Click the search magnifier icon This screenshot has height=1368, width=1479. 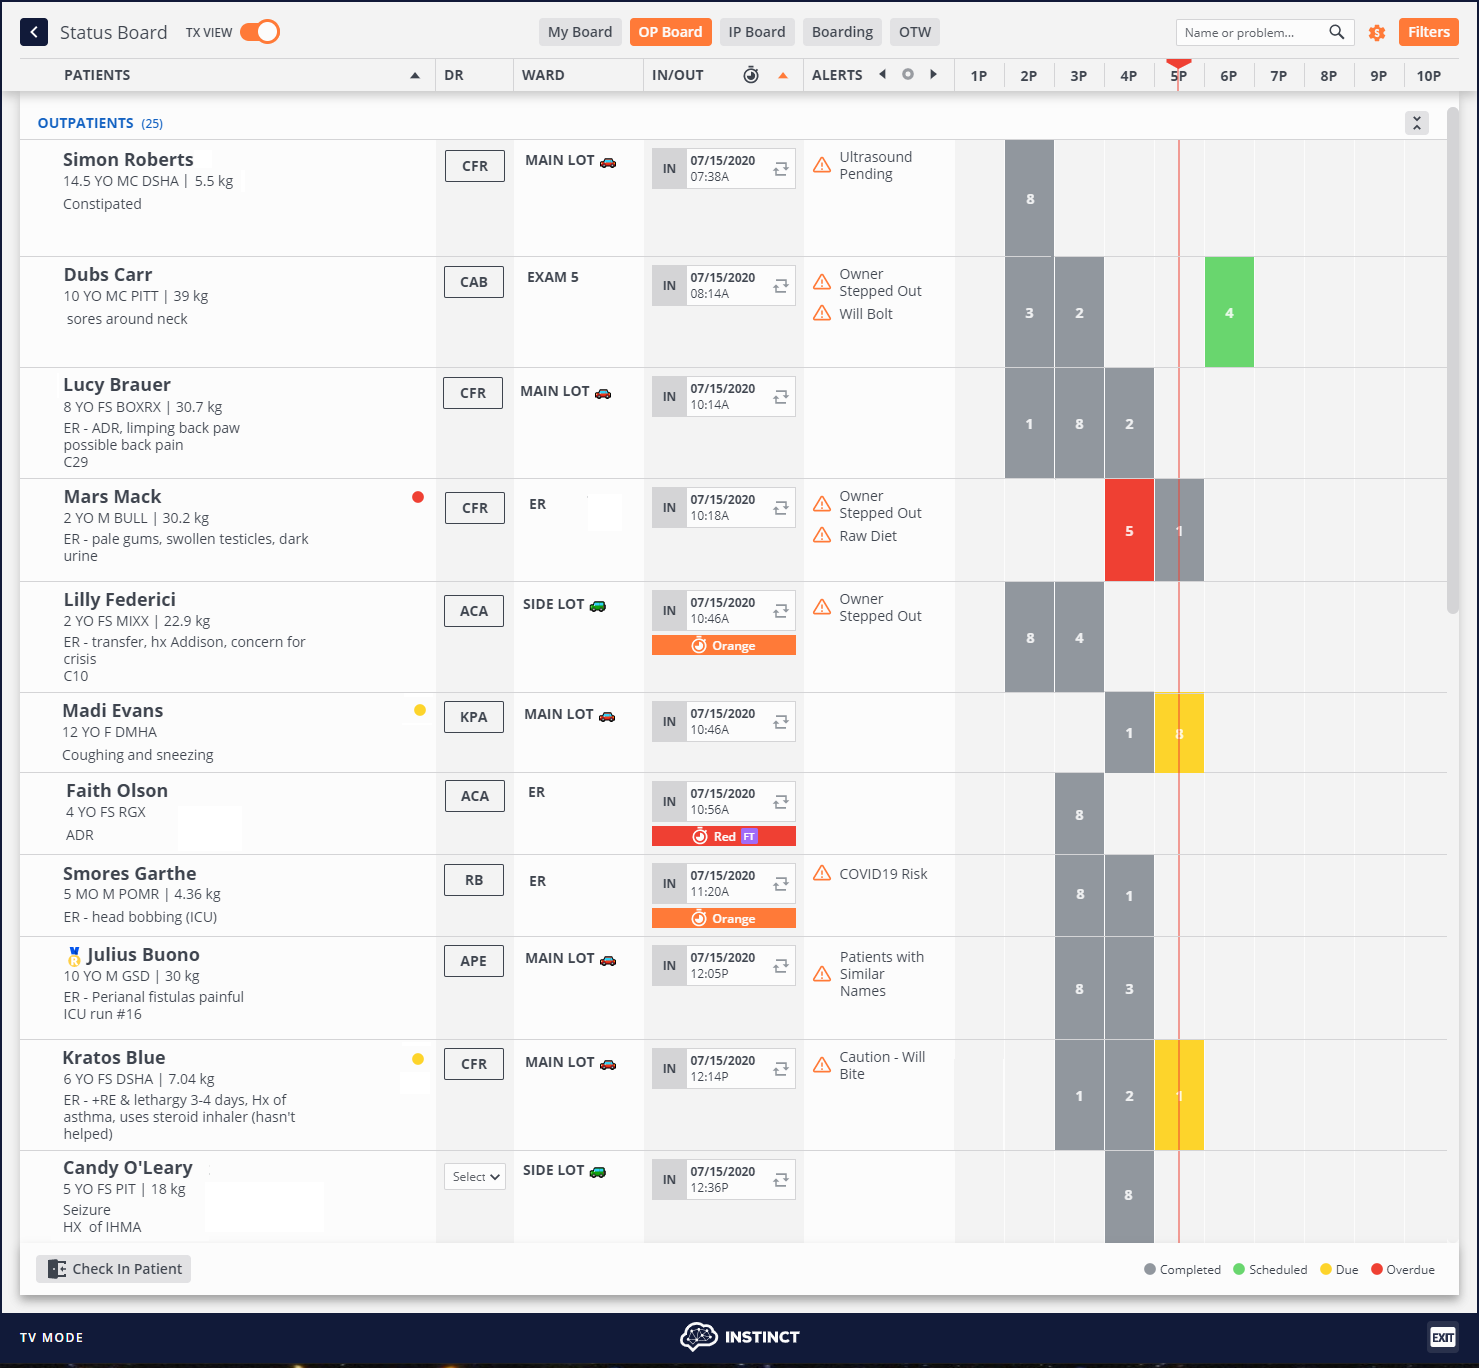tap(1337, 32)
